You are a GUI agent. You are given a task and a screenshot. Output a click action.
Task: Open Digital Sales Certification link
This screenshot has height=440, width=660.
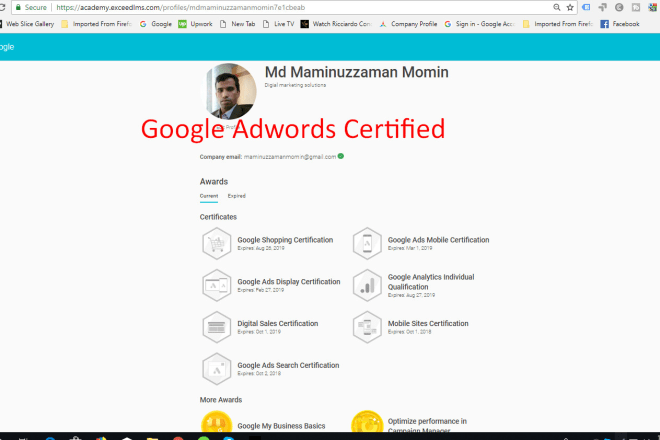(277, 323)
